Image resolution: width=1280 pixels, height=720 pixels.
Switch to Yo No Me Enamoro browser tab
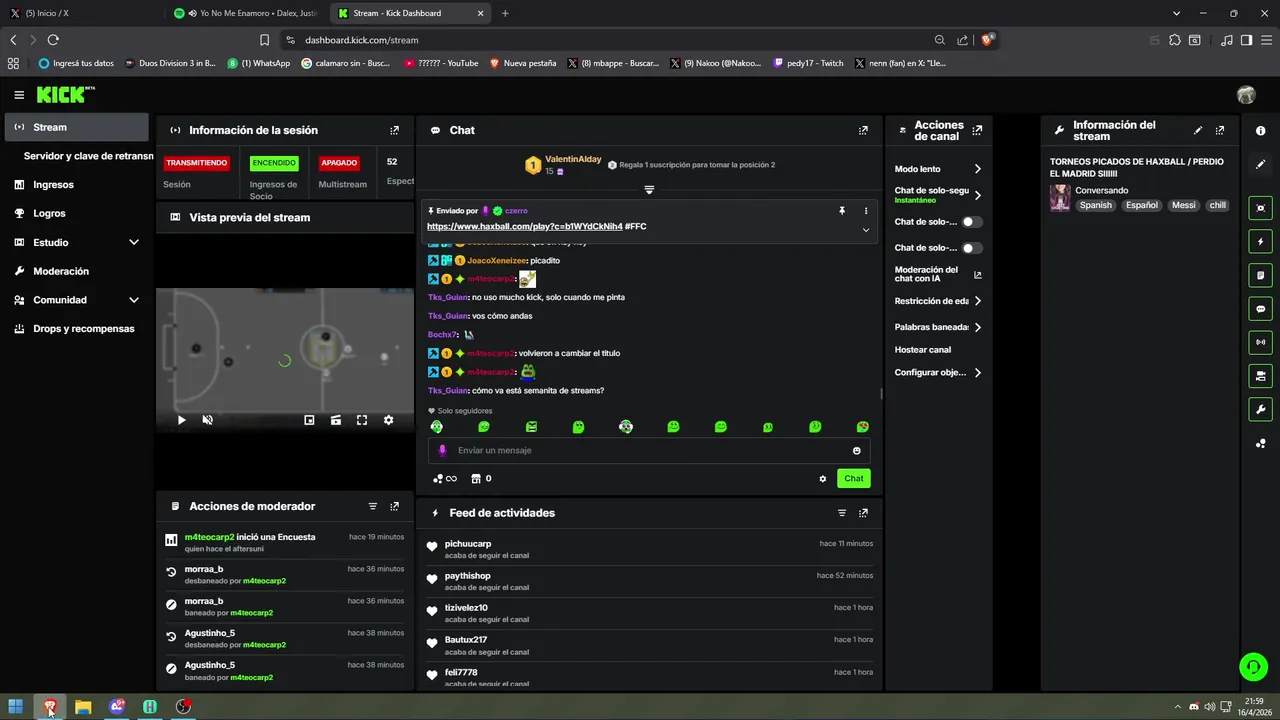[246, 13]
